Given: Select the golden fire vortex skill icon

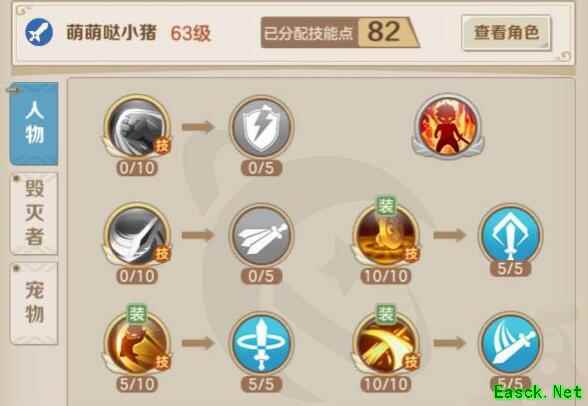Looking at the screenshot, I should click(x=386, y=234).
